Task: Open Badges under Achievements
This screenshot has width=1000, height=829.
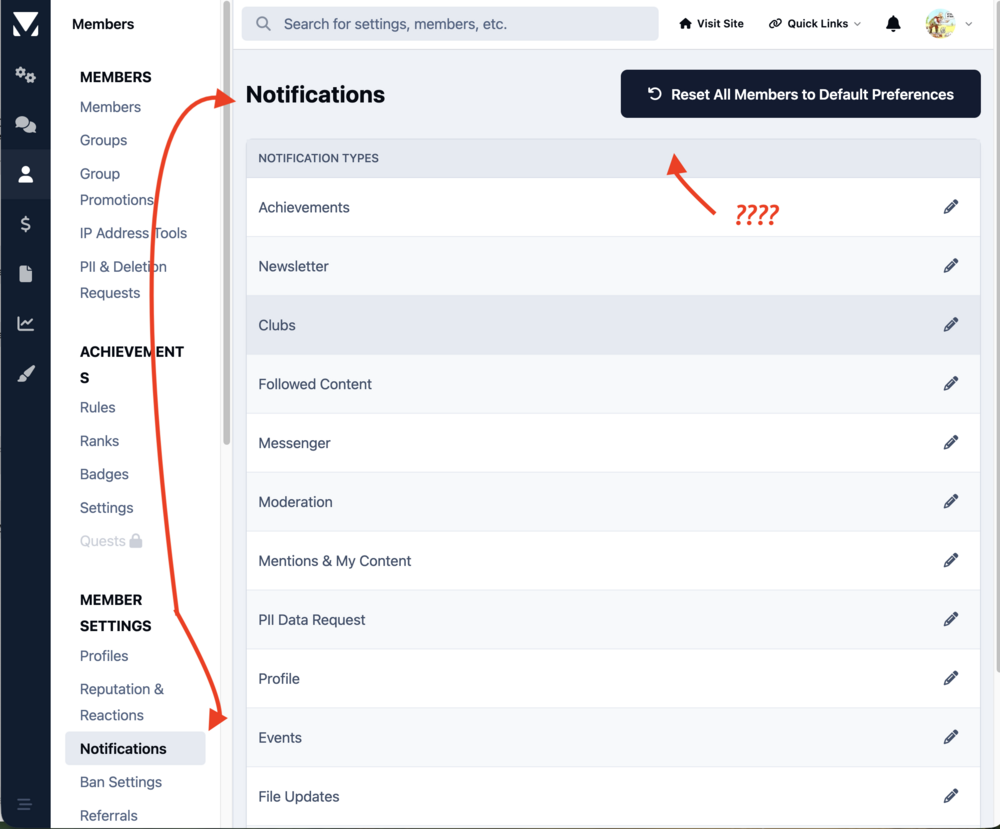Action: point(104,474)
